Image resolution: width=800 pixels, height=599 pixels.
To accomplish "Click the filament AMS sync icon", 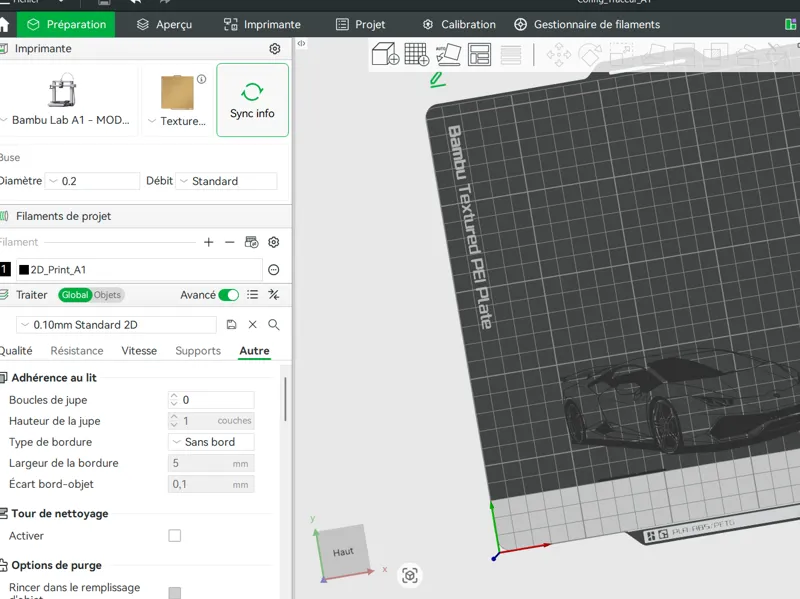I will point(252,242).
